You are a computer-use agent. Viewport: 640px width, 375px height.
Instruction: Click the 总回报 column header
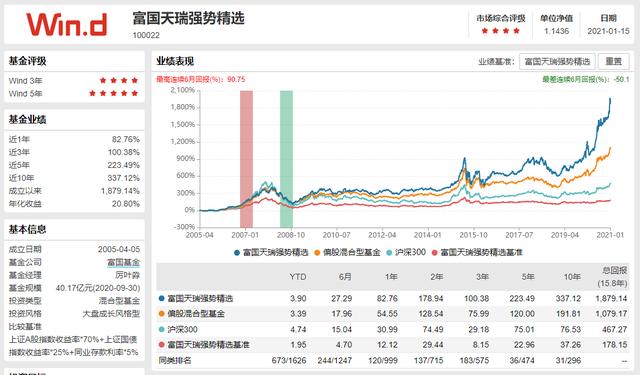612,276
